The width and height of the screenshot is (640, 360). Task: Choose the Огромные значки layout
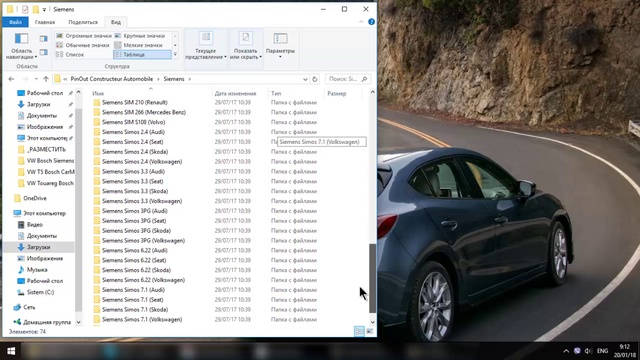[84, 36]
